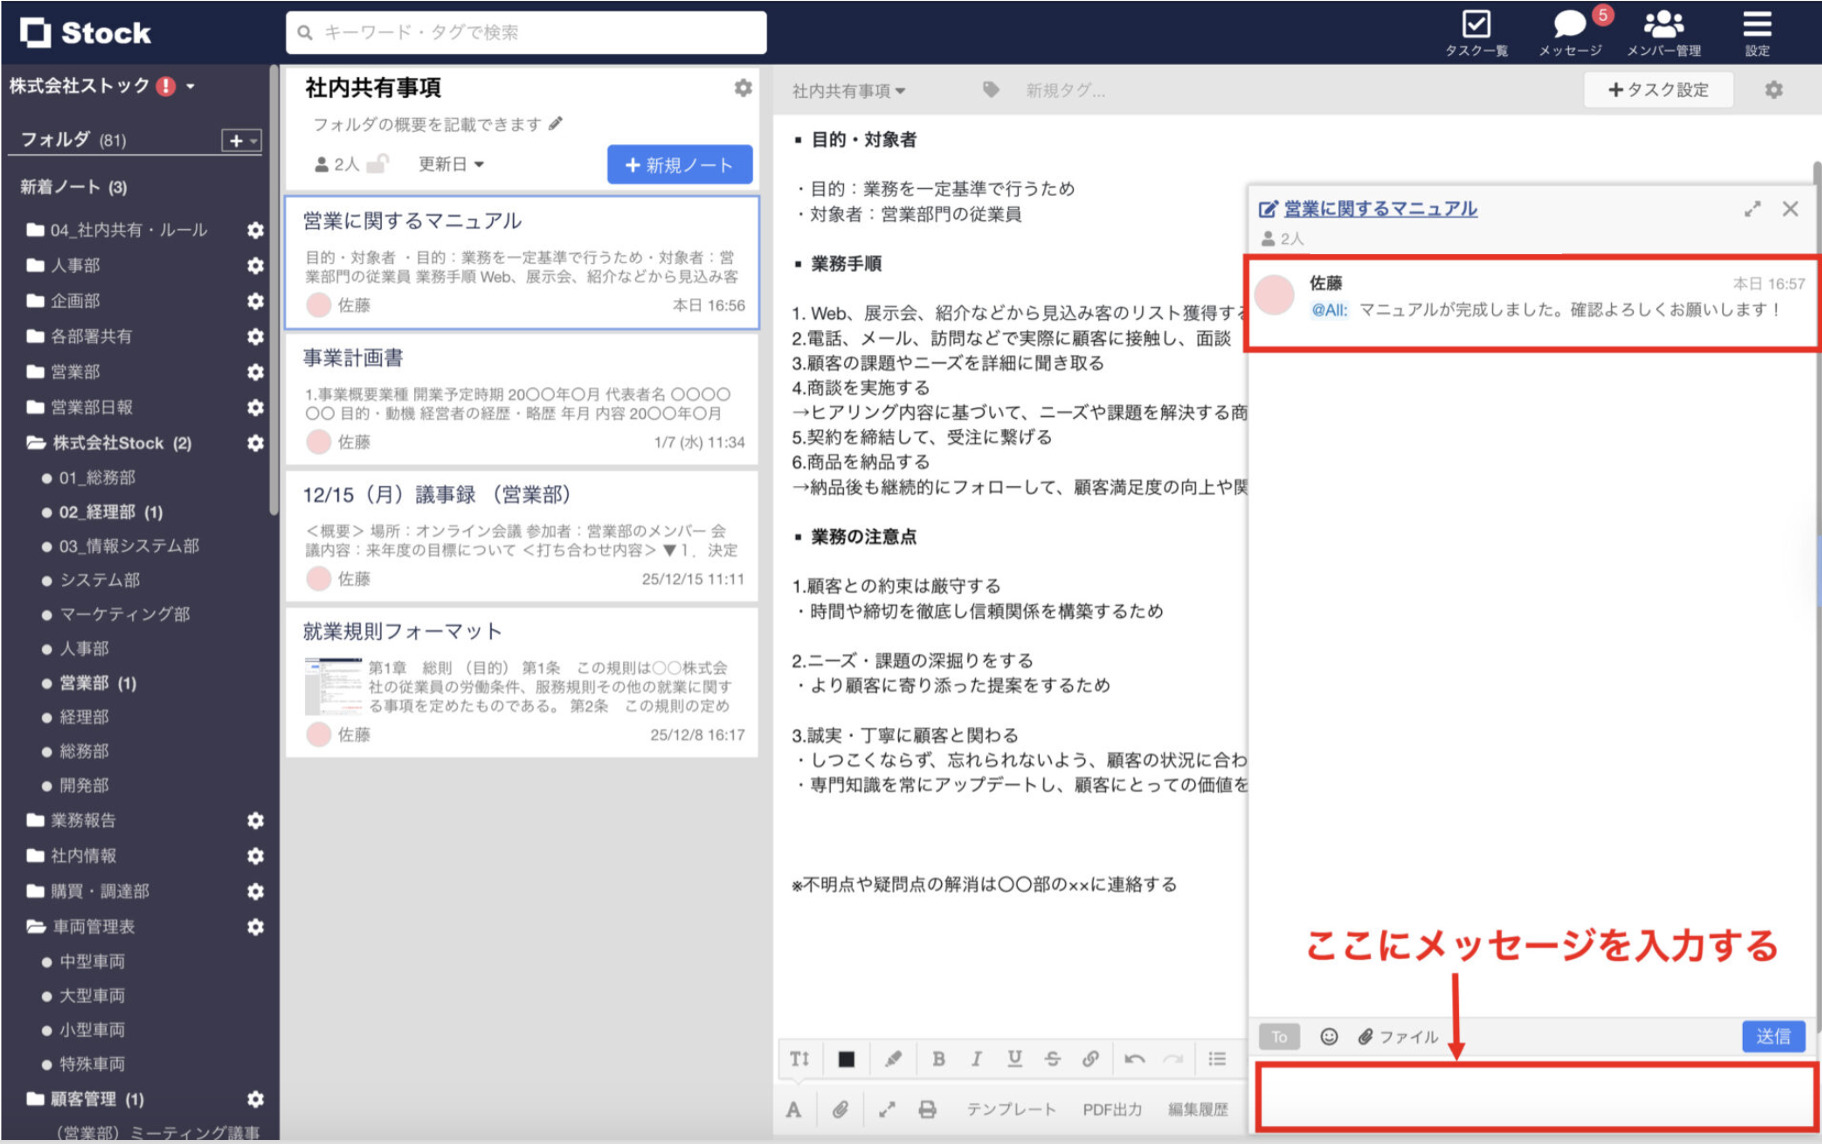The height and width of the screenshot is (1144, 1822).
Task: Select the 02_経理部 (1) subfolder
Action: [x=110, y=512]
